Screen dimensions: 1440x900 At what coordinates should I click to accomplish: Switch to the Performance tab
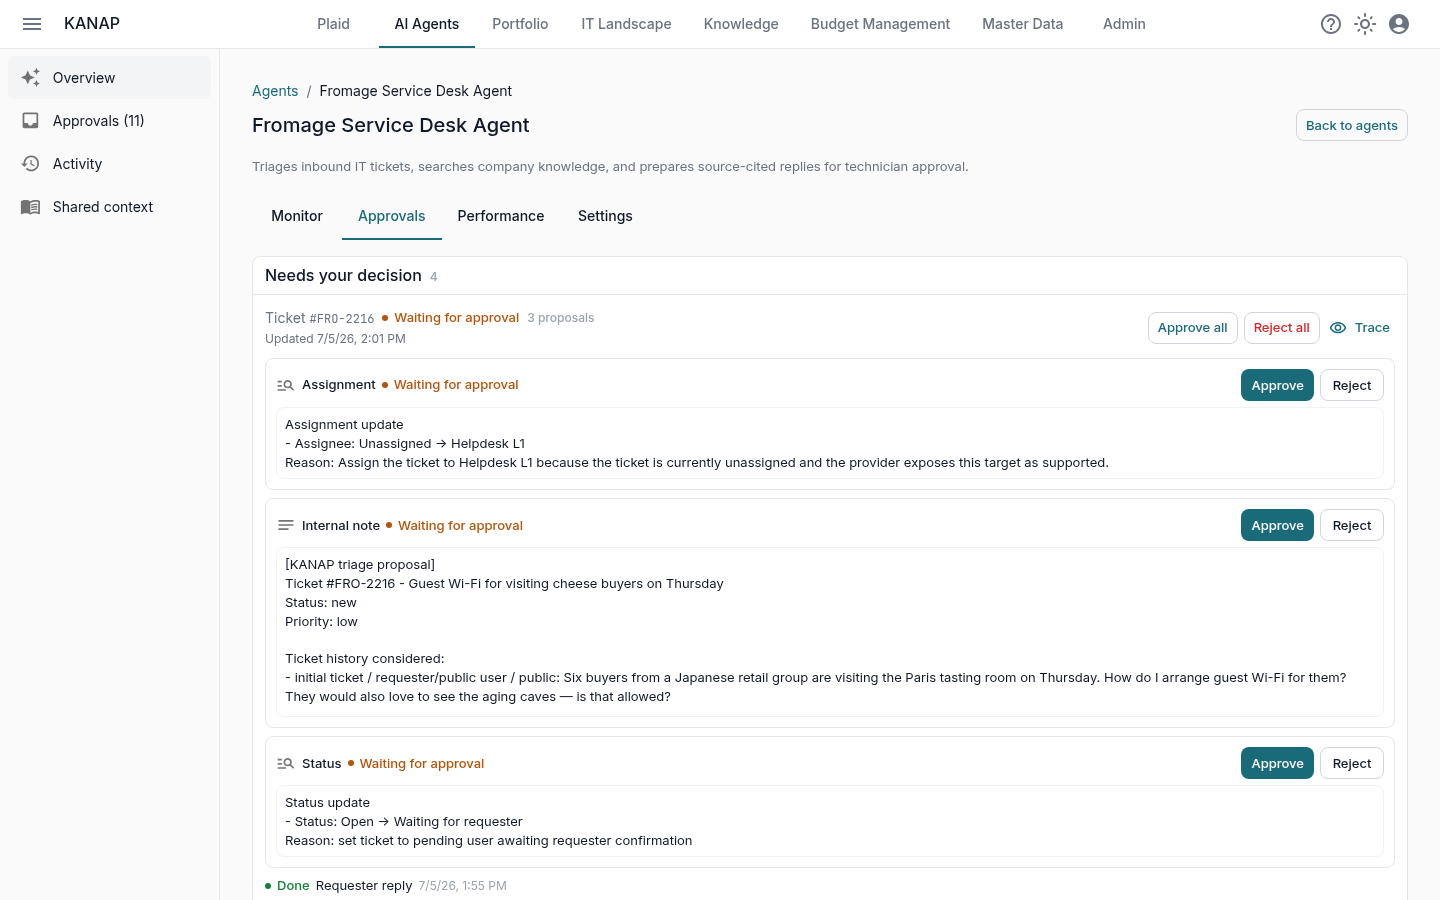click(501, 216)
